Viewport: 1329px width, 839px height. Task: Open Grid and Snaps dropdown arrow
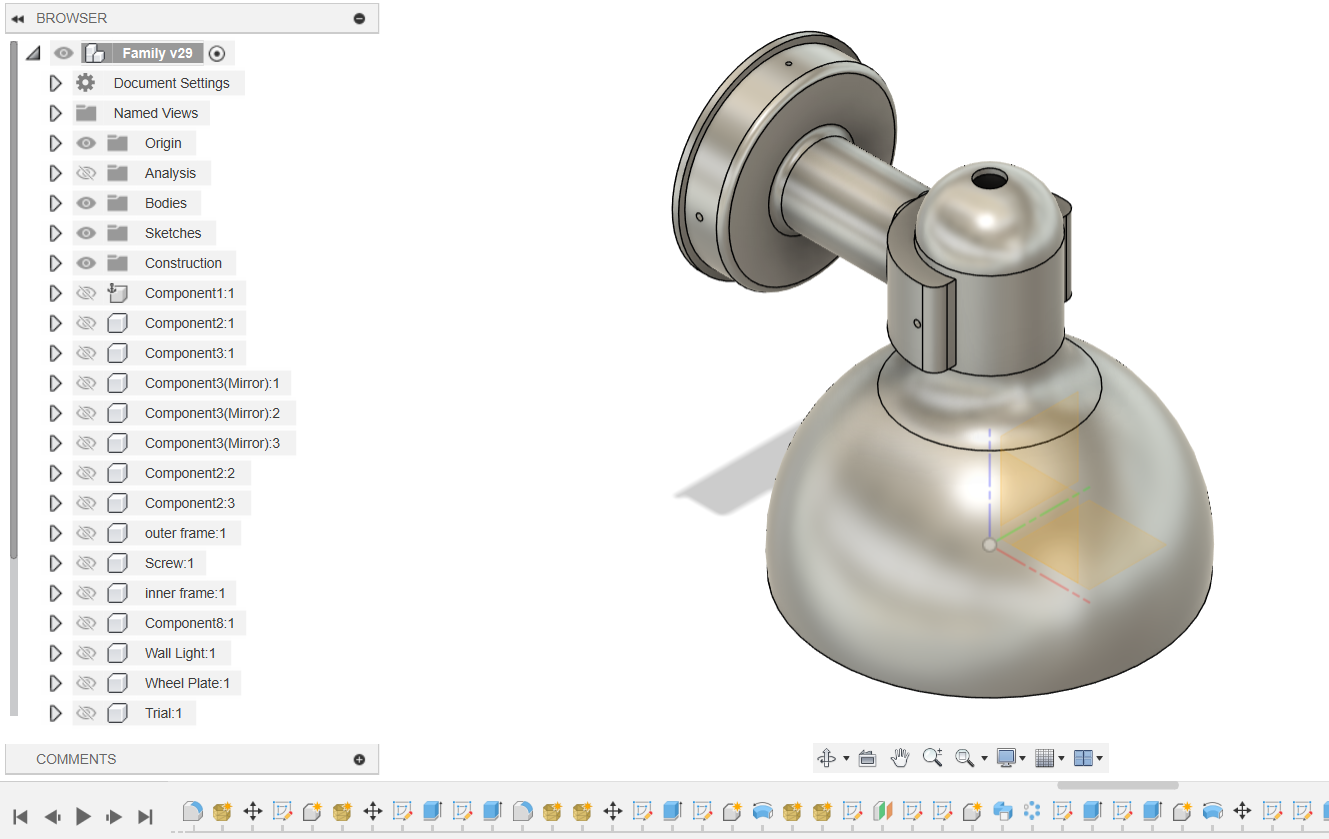tap(1060, 759)
